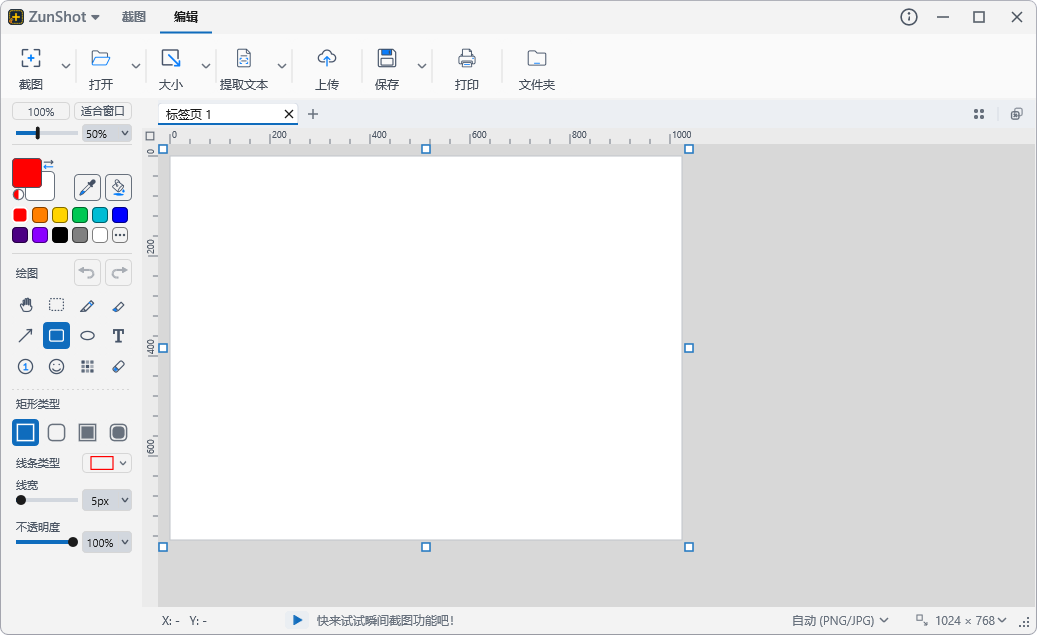Select the numbered step marker tool
The image size is (1037, 635).
[x=26, y=366]
